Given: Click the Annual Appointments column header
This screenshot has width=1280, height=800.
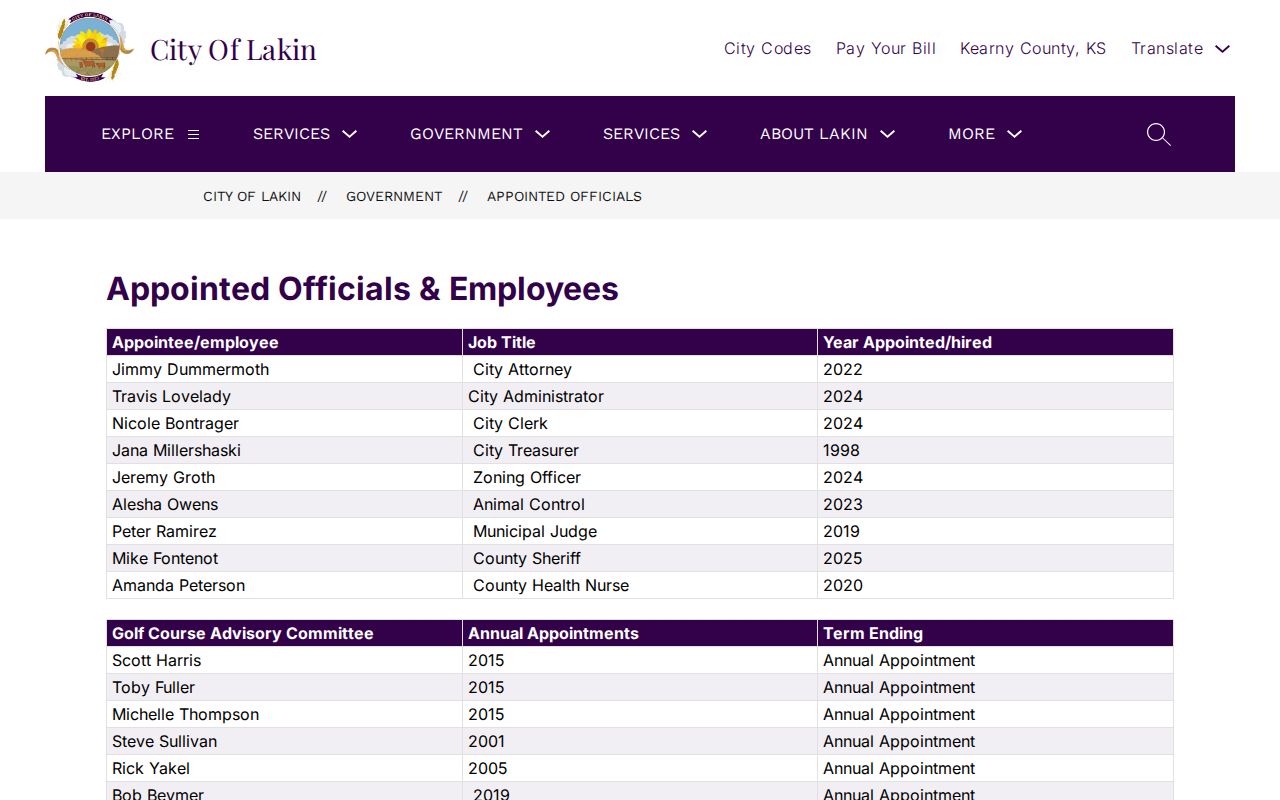Looking at the screenshot, I should pos(640,633).
